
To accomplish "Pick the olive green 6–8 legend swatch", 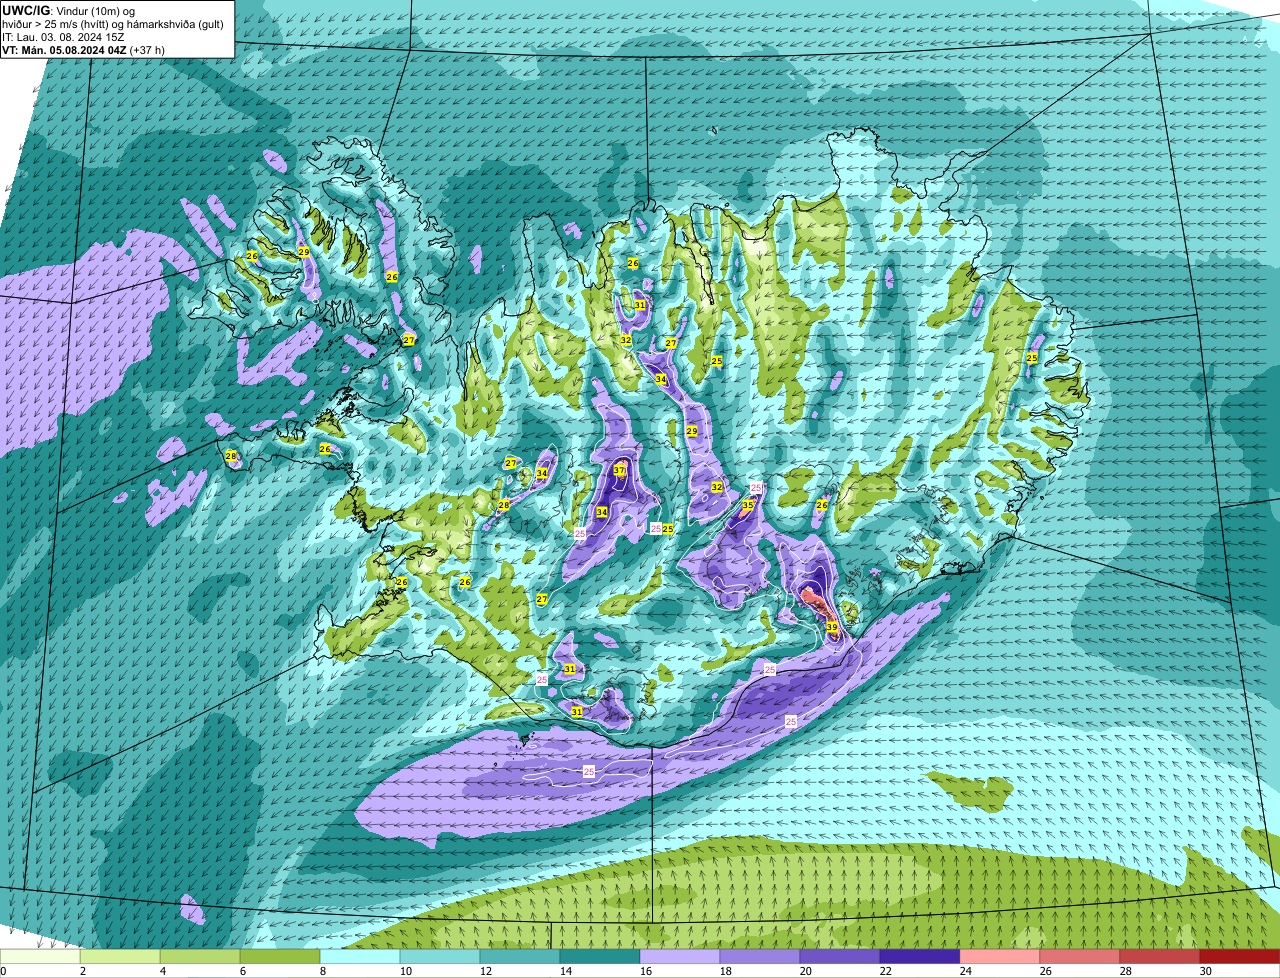I will tap(280, 956).
